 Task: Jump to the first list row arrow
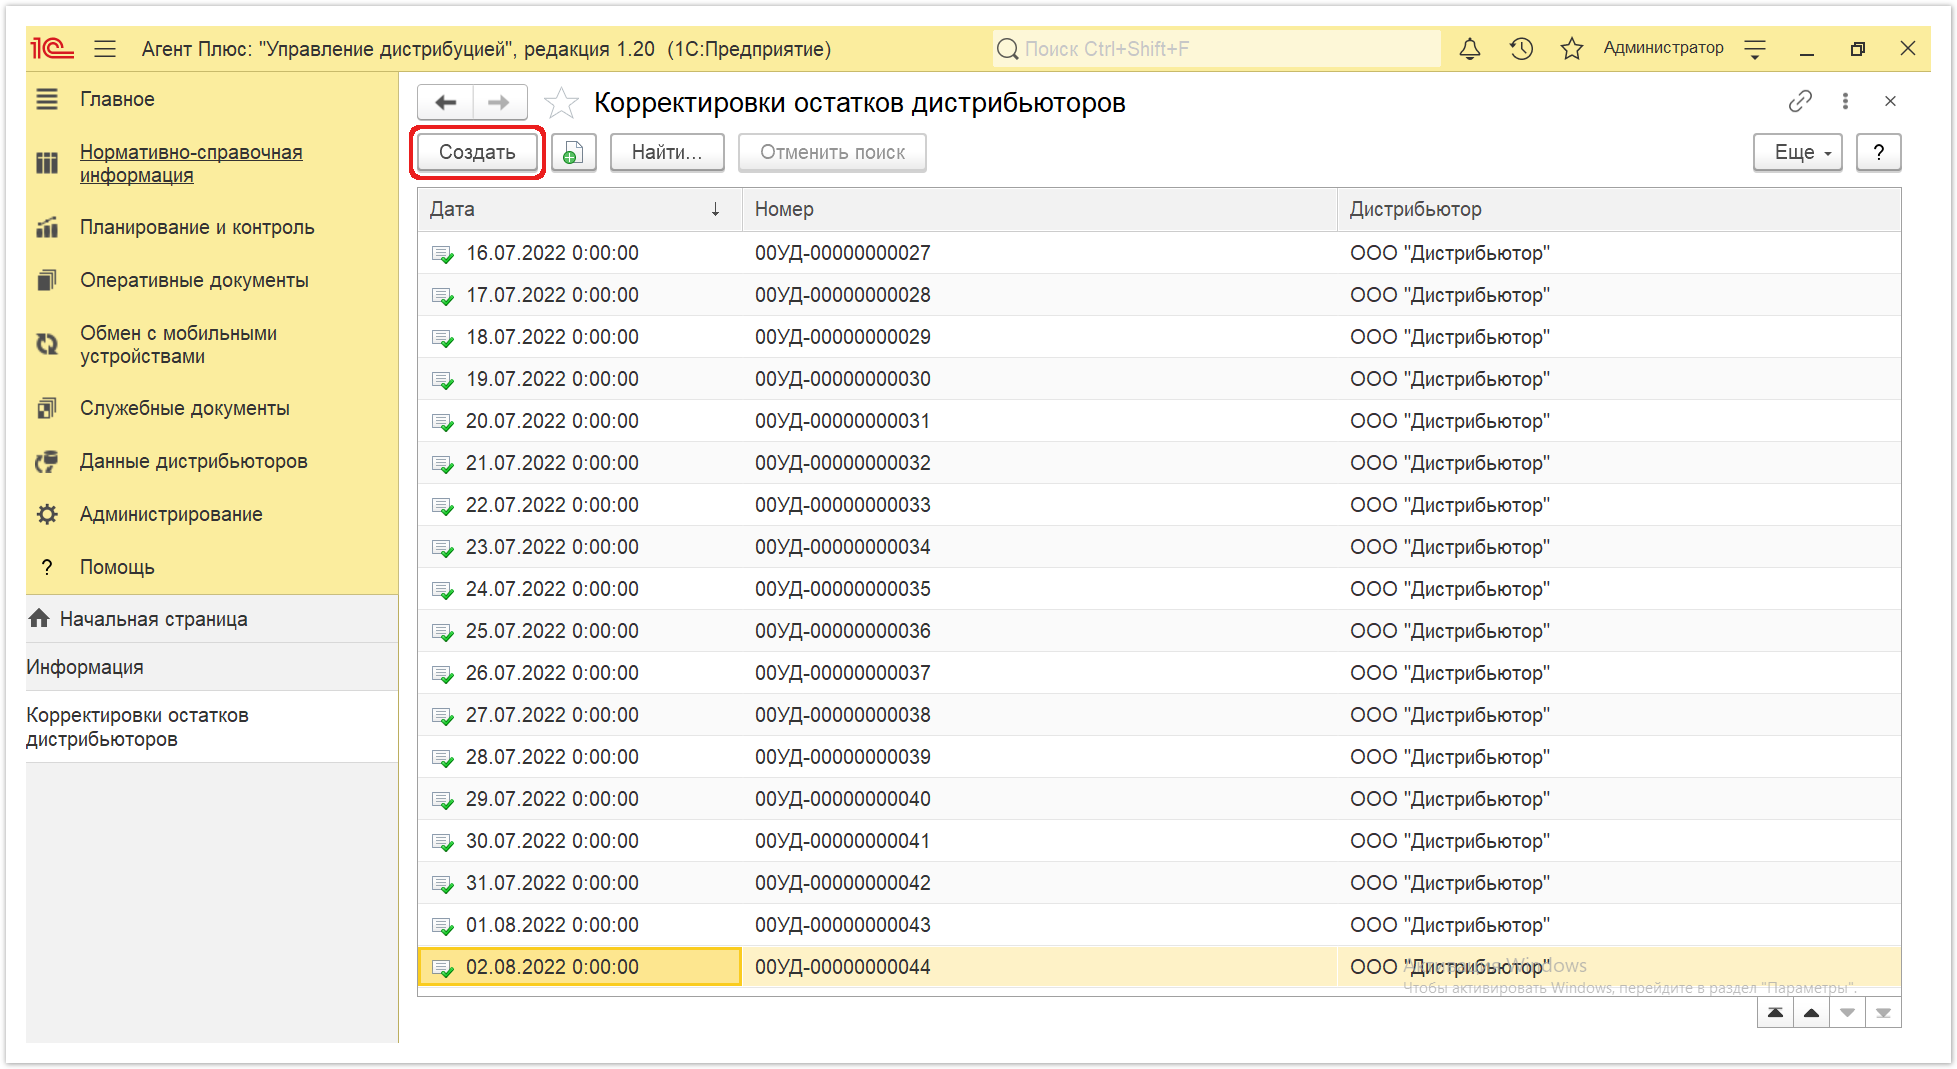pyautogui.click(x=1775, y=1013)
